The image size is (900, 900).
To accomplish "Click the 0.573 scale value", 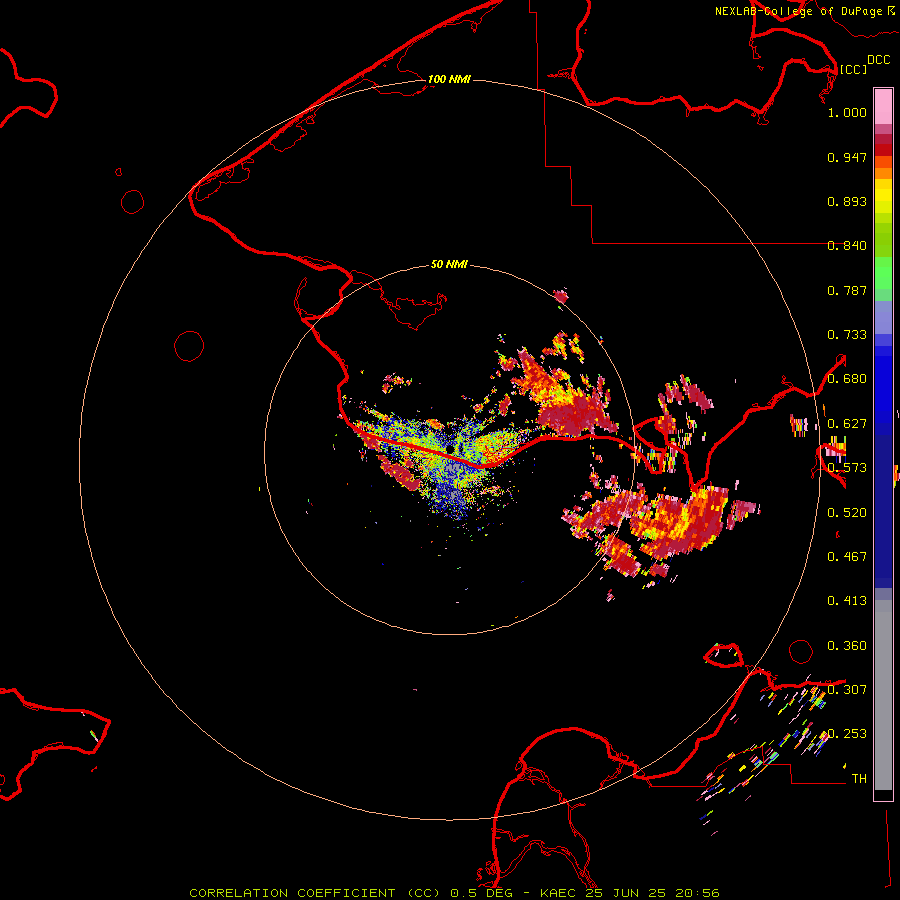I will click(x=847, y=468).
